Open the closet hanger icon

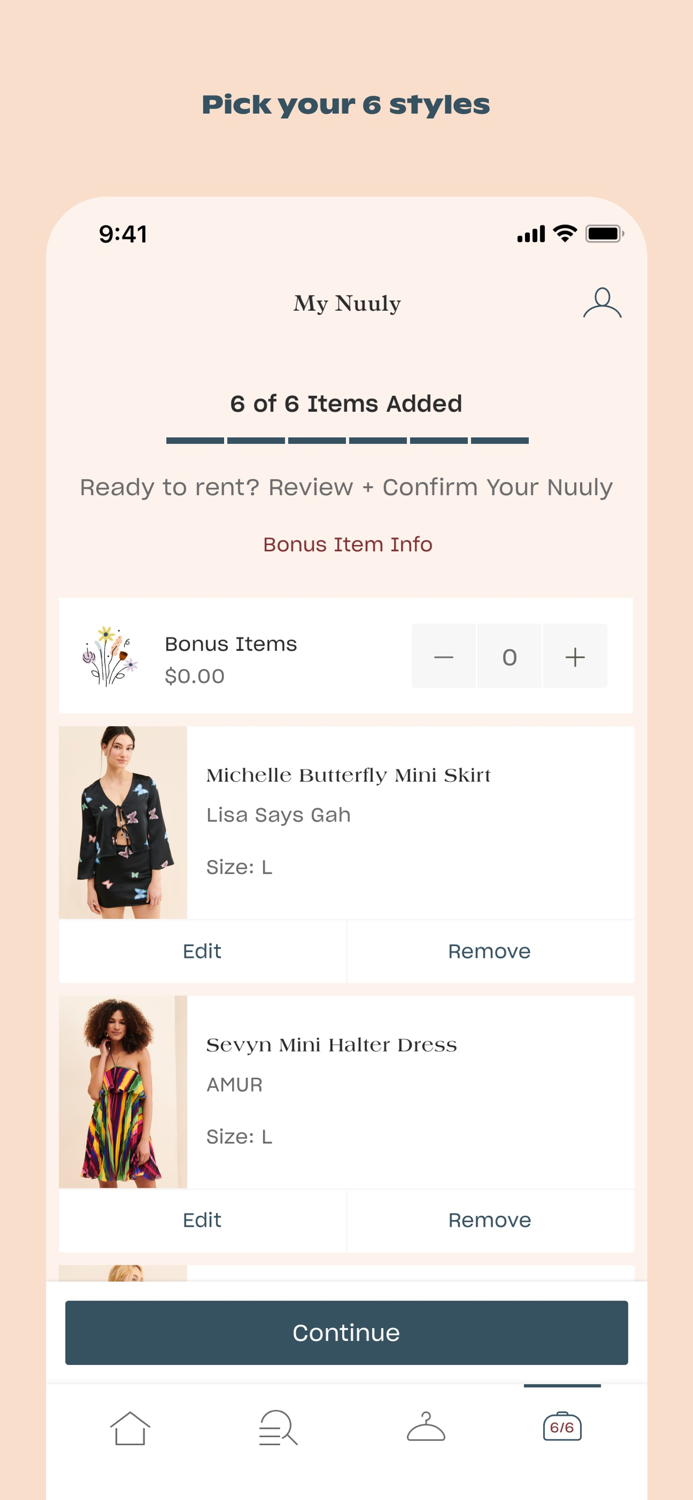pos(426,1428)
